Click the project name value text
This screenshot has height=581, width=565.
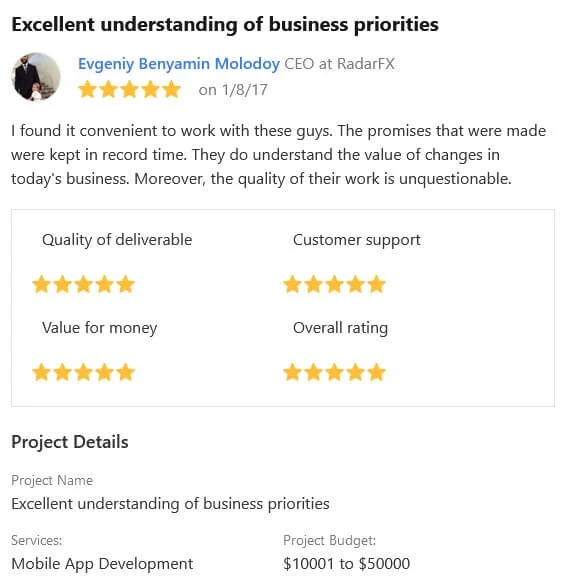[x=170, y=504]
